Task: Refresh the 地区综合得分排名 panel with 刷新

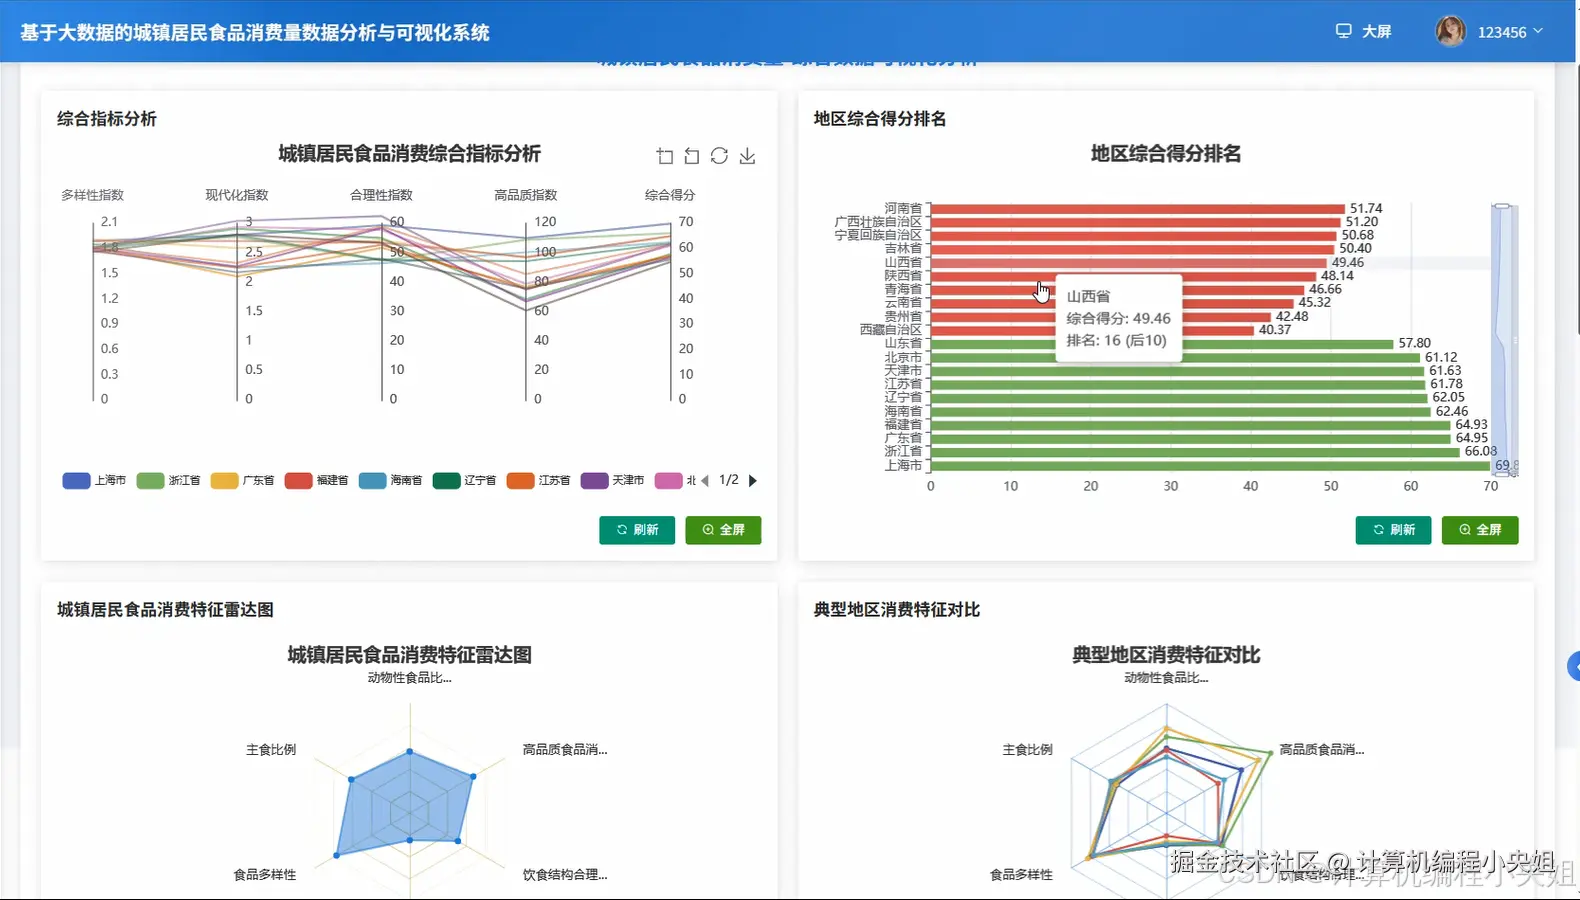Action: 1393,530
